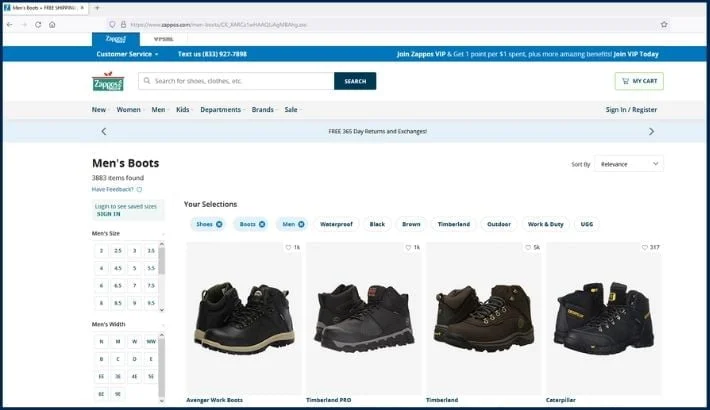Remove the Men filter chip

point(301,224)
